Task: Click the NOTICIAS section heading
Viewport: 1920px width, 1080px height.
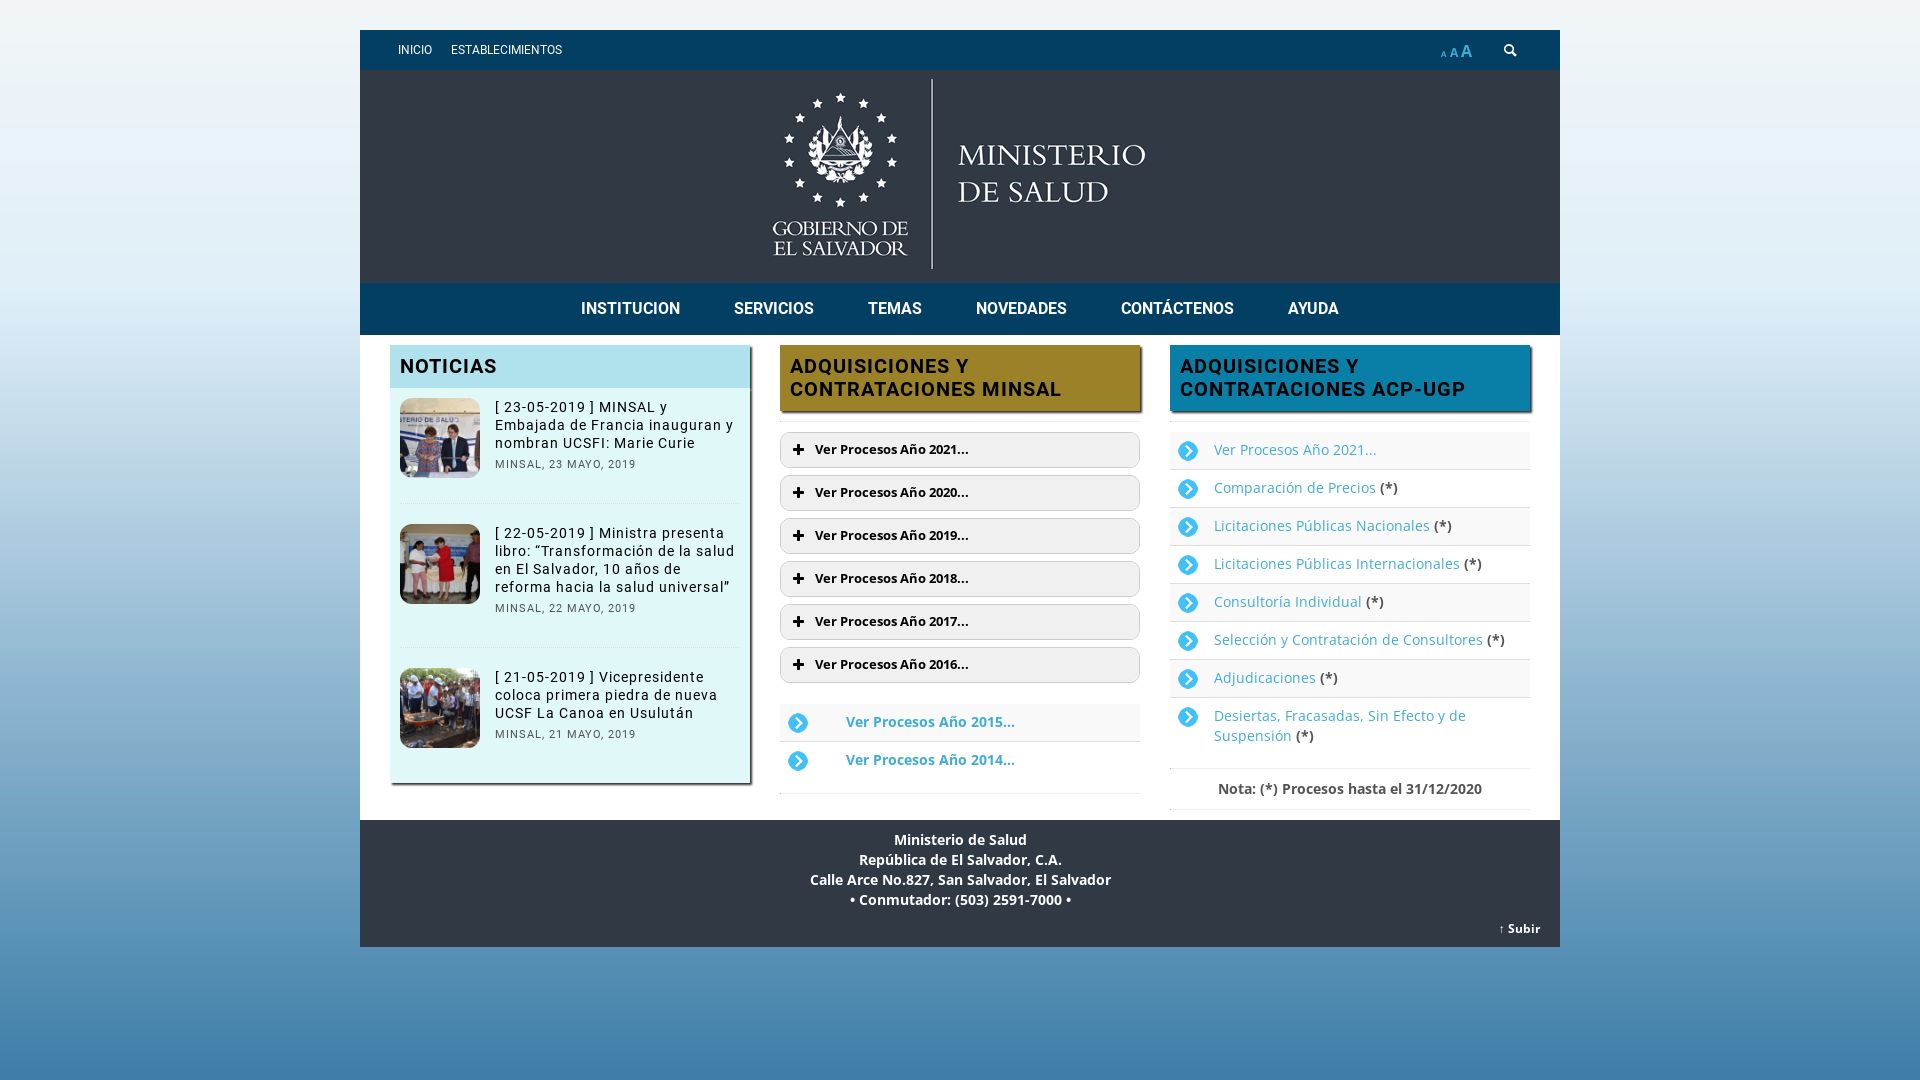Action: point(448,367)
